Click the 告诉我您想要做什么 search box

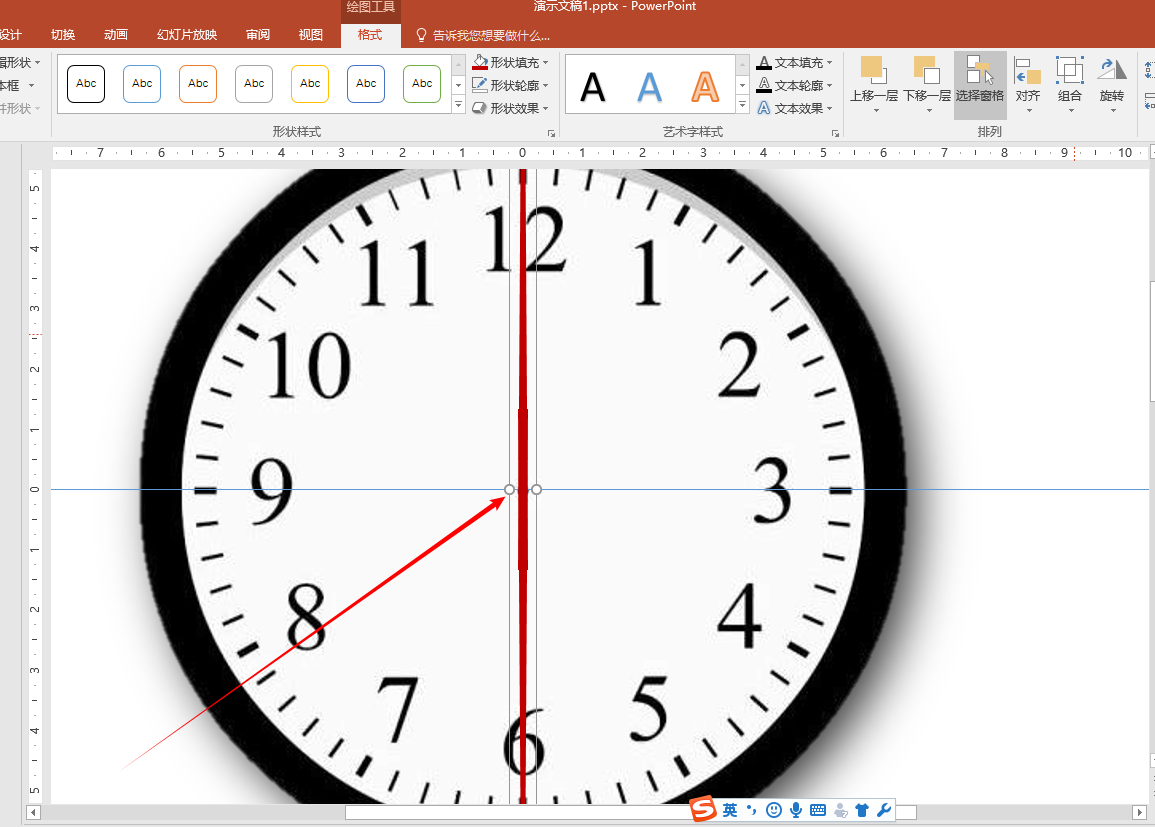click(483, 35)
